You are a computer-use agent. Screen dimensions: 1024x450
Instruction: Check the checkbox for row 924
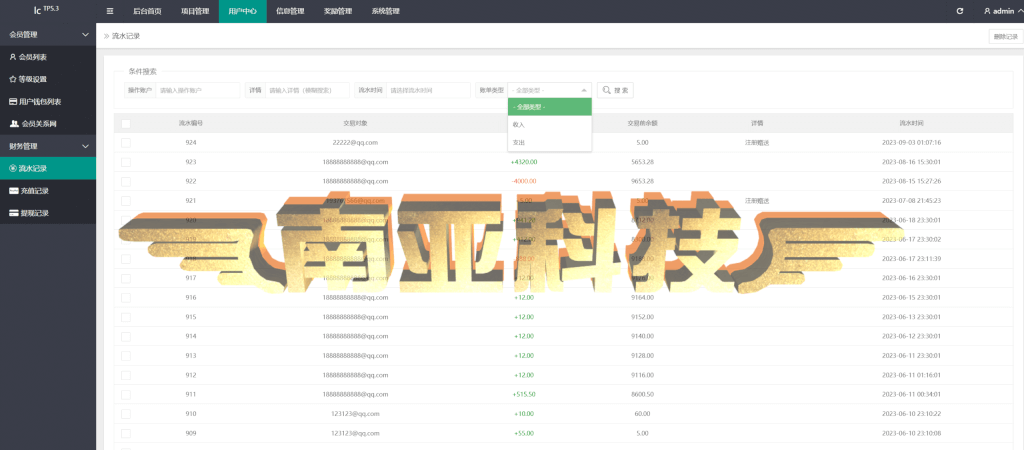[126, 142]
